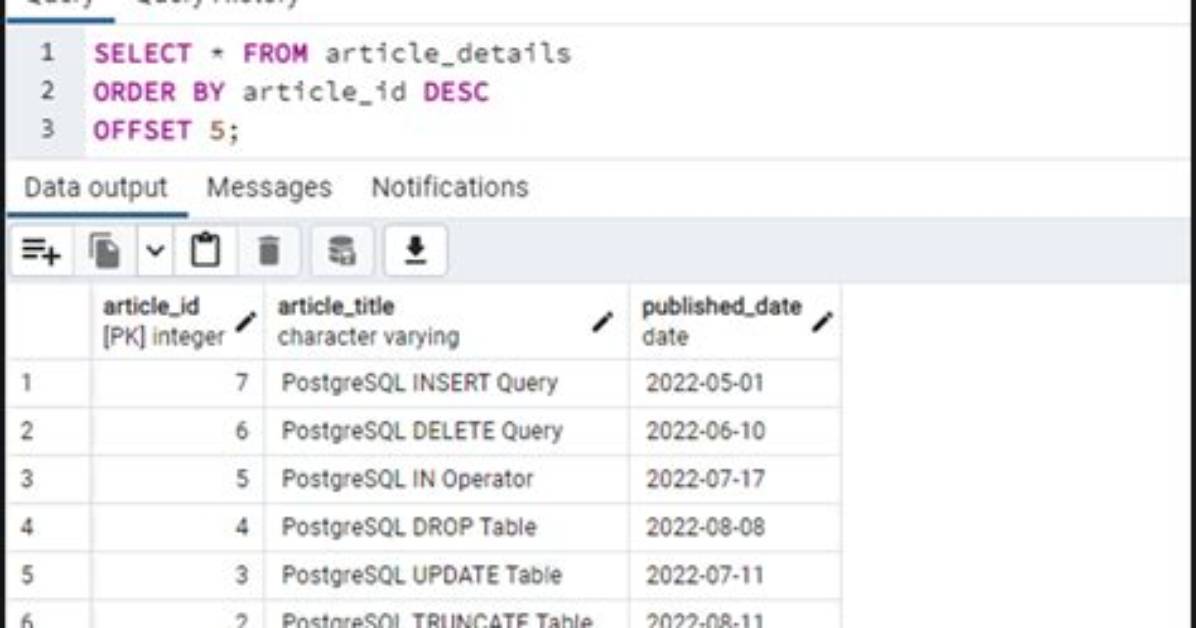Click article_id cell with value 6
The height and width of the screenshot is (628, 1196).
click(x=177, y=430)
